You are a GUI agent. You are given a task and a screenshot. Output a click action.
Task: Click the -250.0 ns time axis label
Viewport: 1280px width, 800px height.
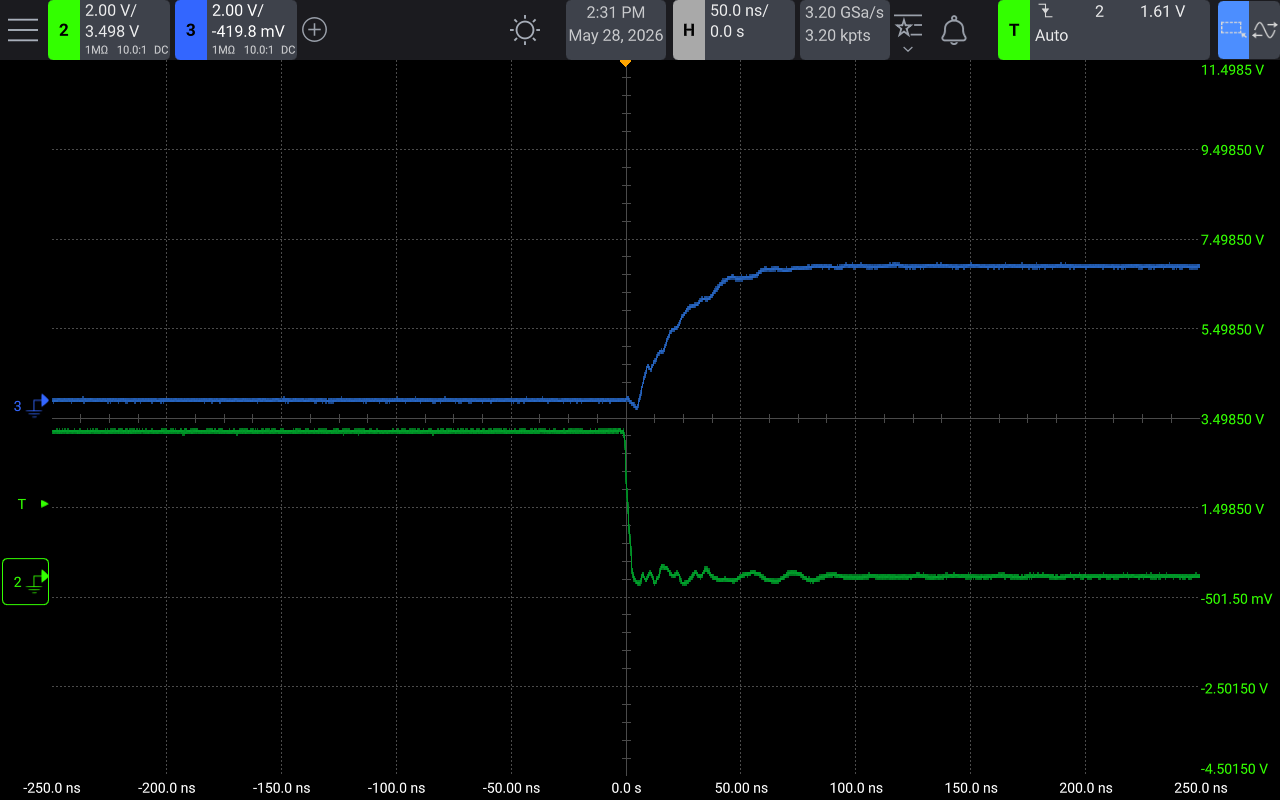click(x=52, y=788)
